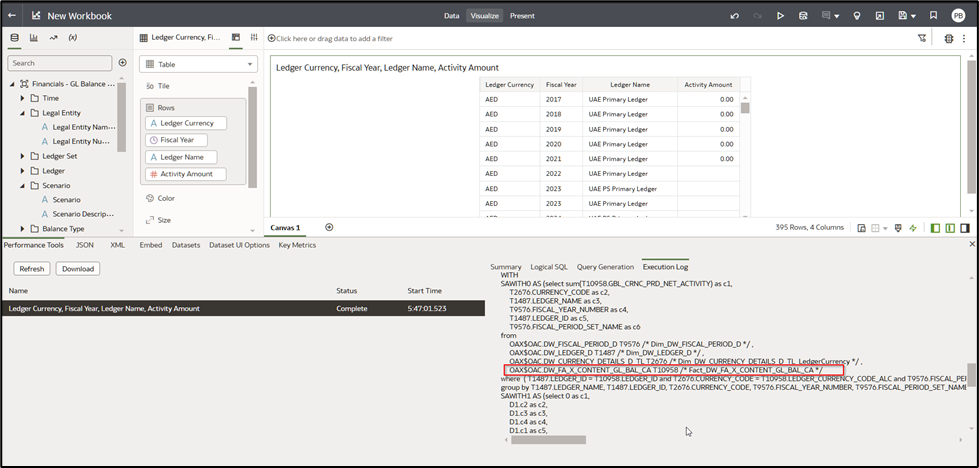The image size is (979, 468).
Task: Open the insights lightbulb panel
Action: pos(857,16)
